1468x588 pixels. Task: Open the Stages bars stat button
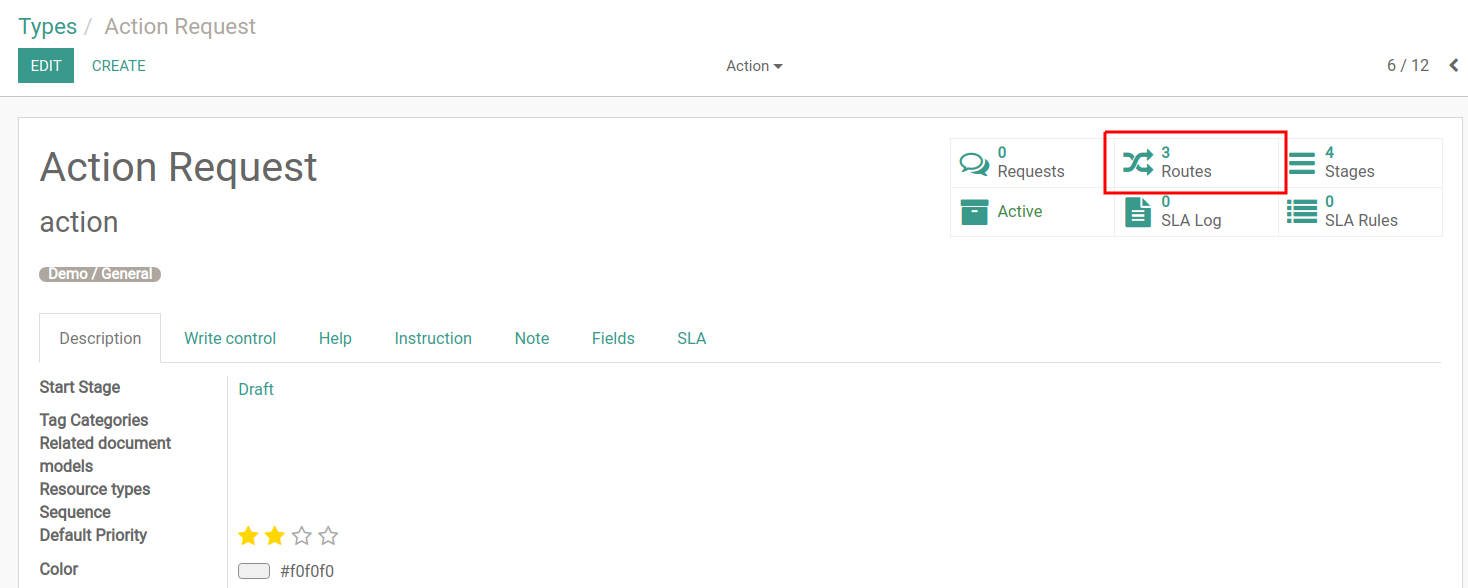coord(1360,163)
